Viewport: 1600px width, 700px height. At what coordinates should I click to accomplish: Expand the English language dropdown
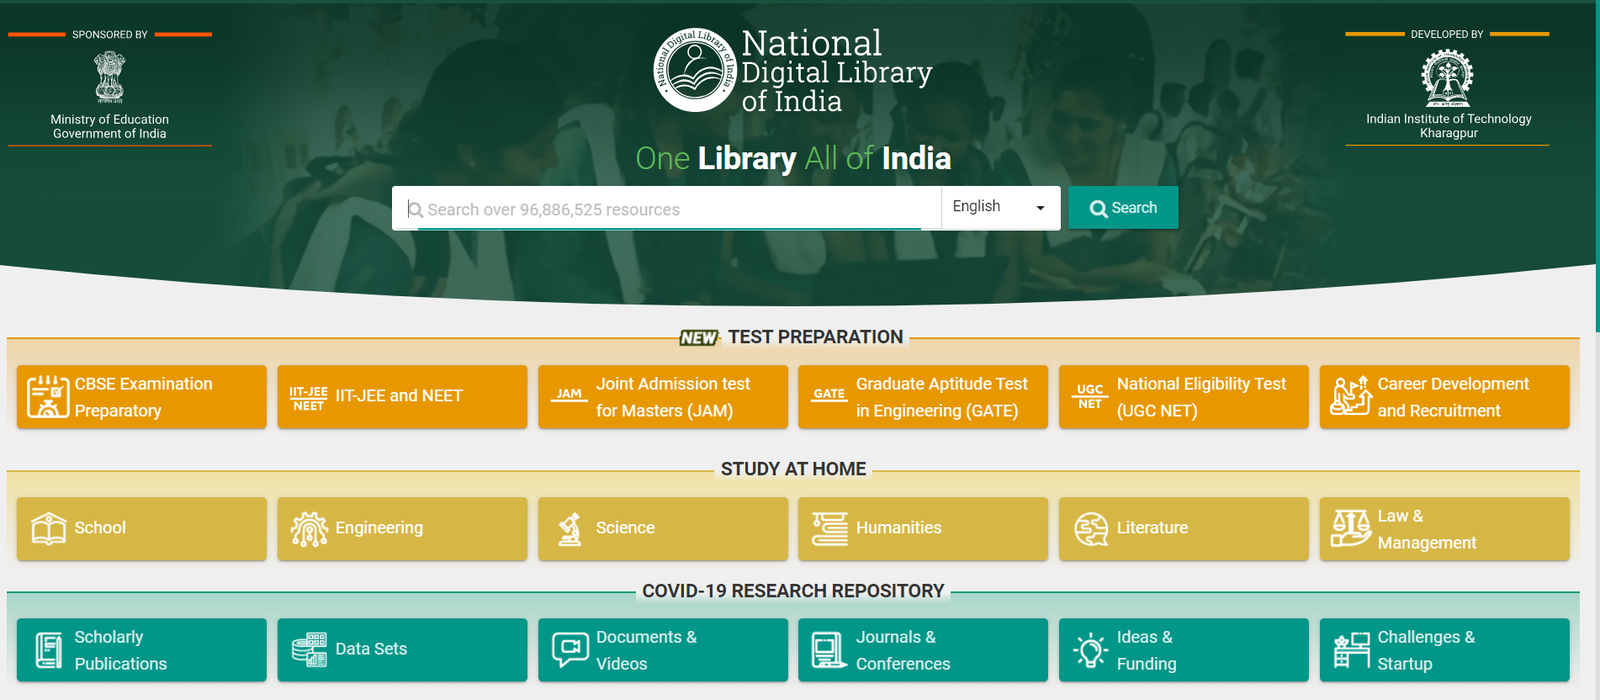point(1000,207)
